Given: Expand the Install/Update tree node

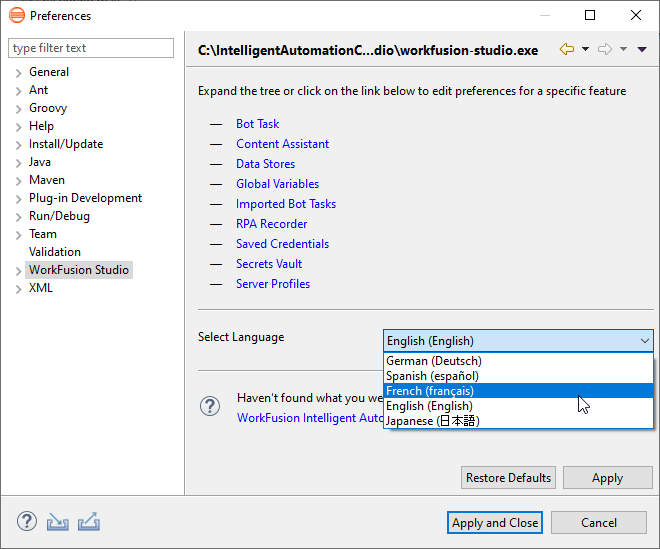Looking at the screenshot, I should [x=18, y=145].
